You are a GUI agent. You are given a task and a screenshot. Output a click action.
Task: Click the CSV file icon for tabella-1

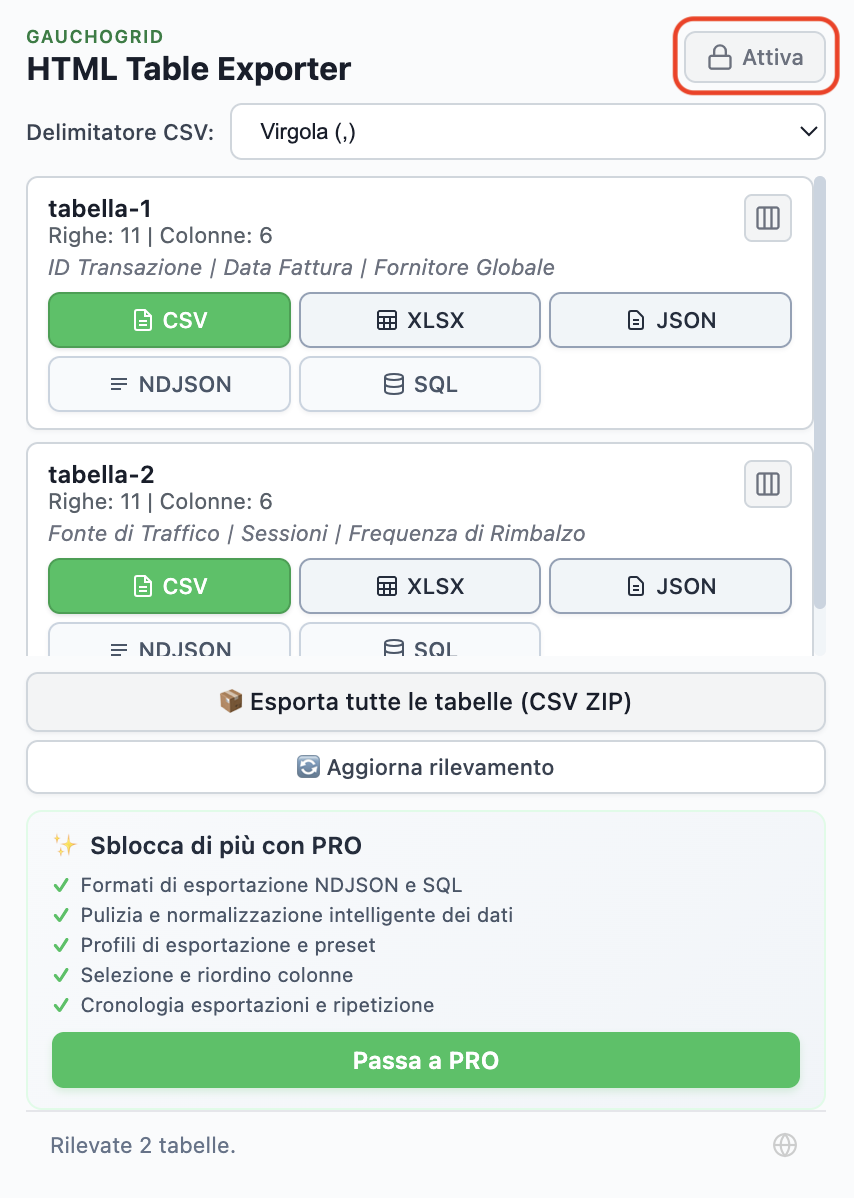pyautogui.click(x=142, y=320)
